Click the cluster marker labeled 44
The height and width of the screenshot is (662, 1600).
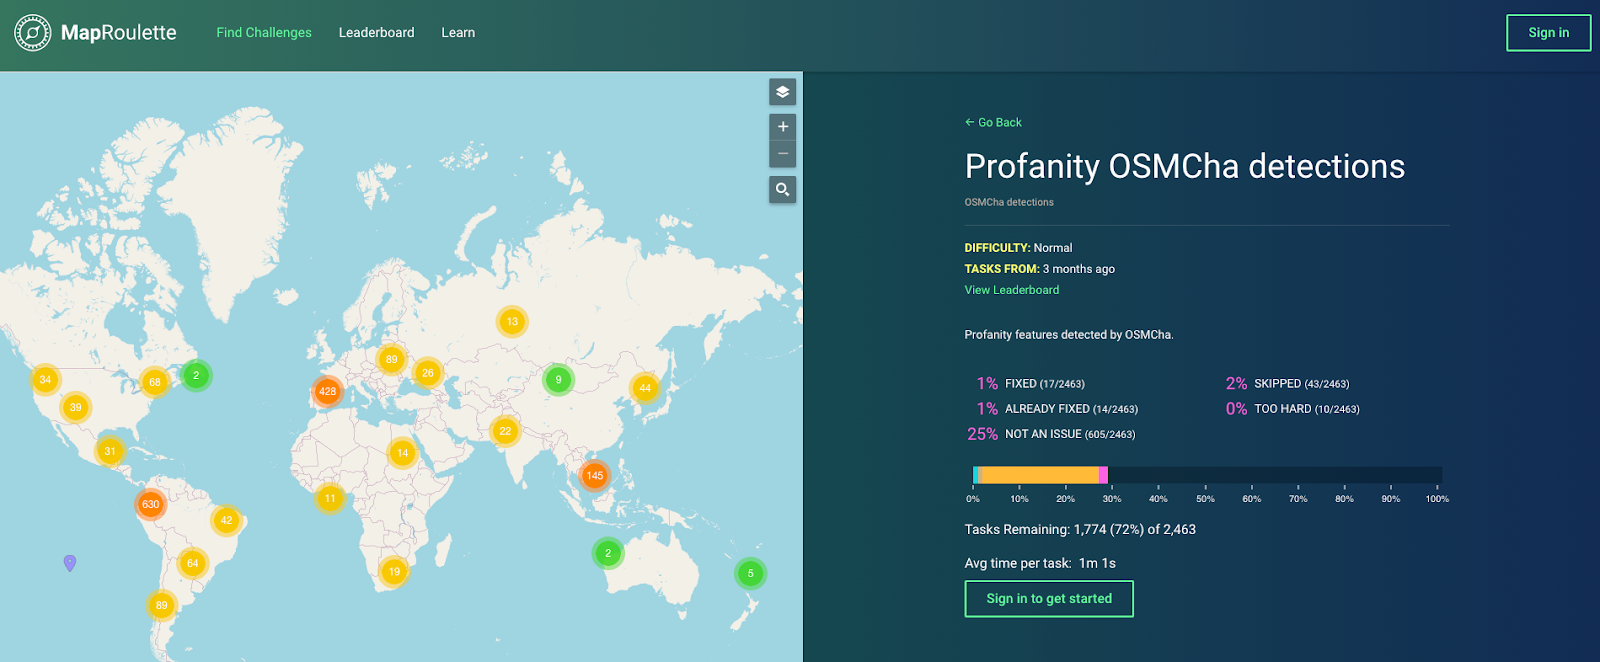click(x=645, y=388)
